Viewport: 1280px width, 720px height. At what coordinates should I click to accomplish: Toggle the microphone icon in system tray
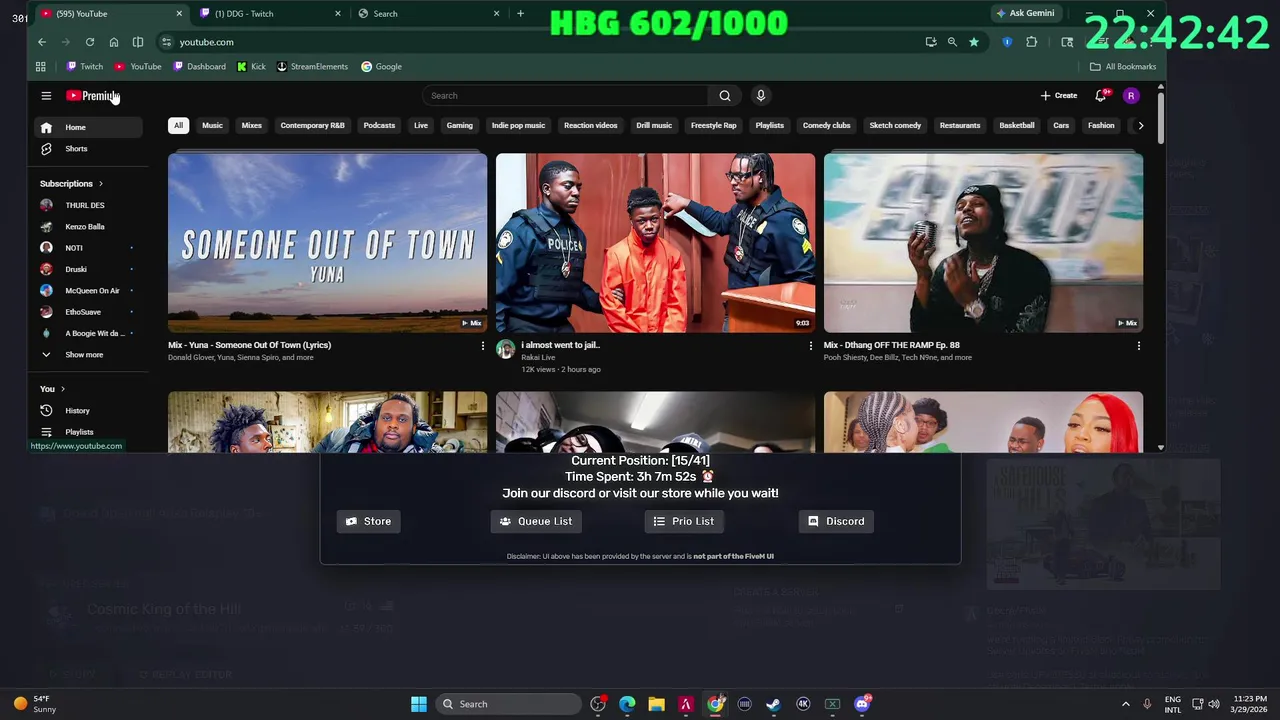coord(1147,704)
